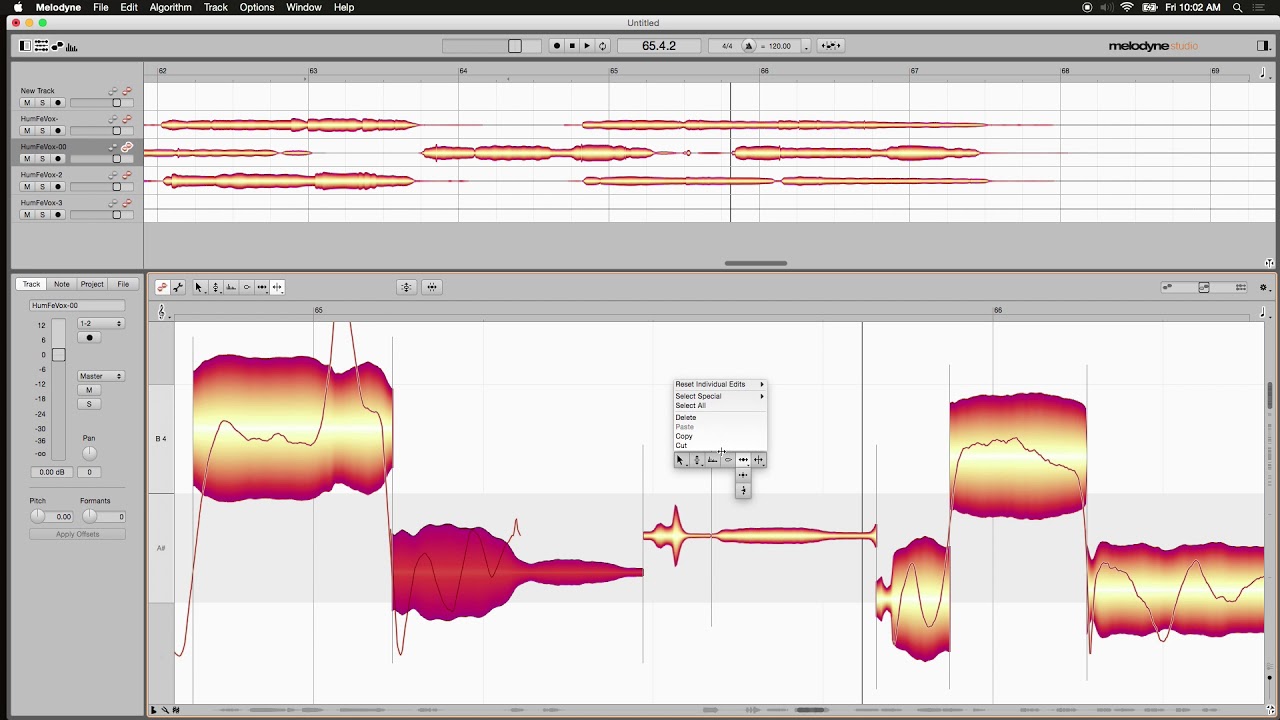Viewport: 1280px width, 720px height.
Task: Select the formant tool in note editor toolbar
Action: click(x=231, y=287)
